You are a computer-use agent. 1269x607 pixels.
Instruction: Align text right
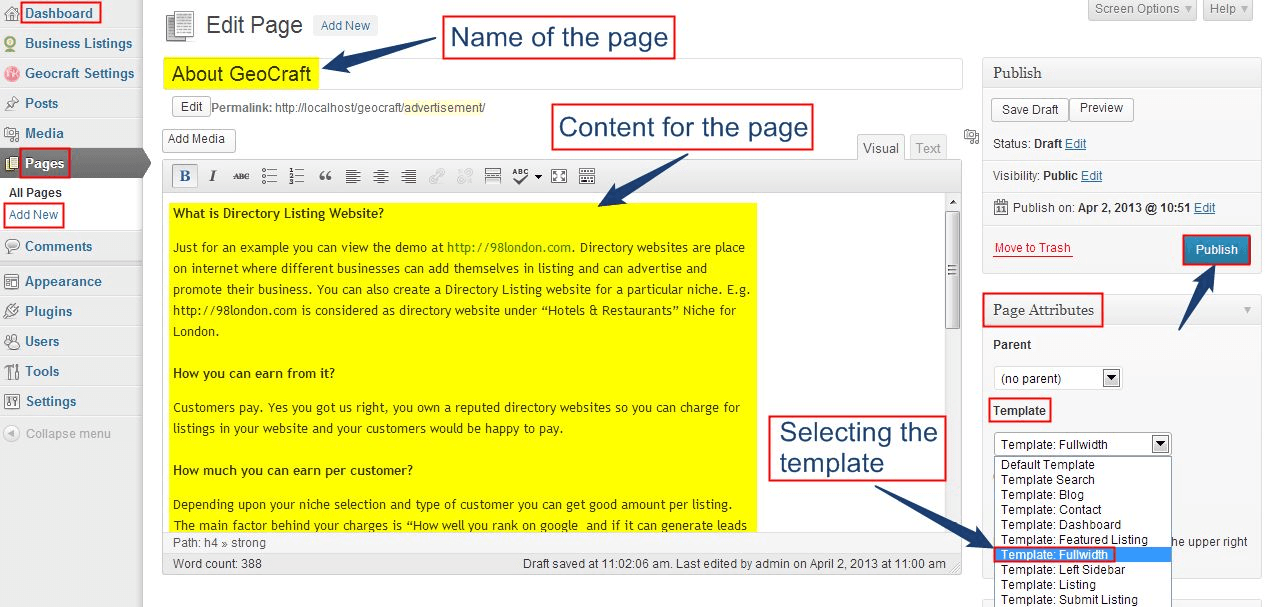[408, 176]
